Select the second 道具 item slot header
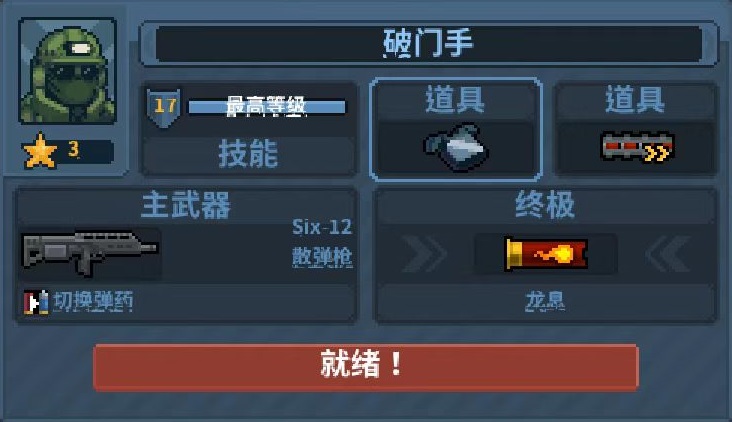Viewport: 732px width, 422px height. (635, 100)
